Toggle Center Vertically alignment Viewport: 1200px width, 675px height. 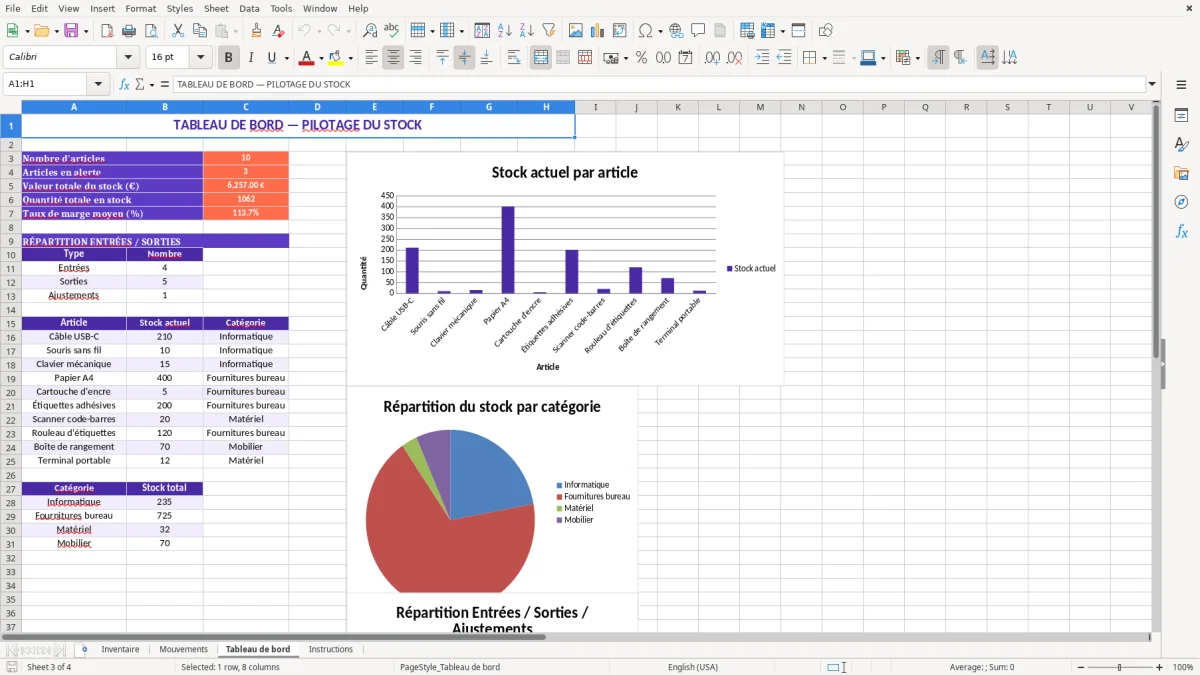click(464, 58)
